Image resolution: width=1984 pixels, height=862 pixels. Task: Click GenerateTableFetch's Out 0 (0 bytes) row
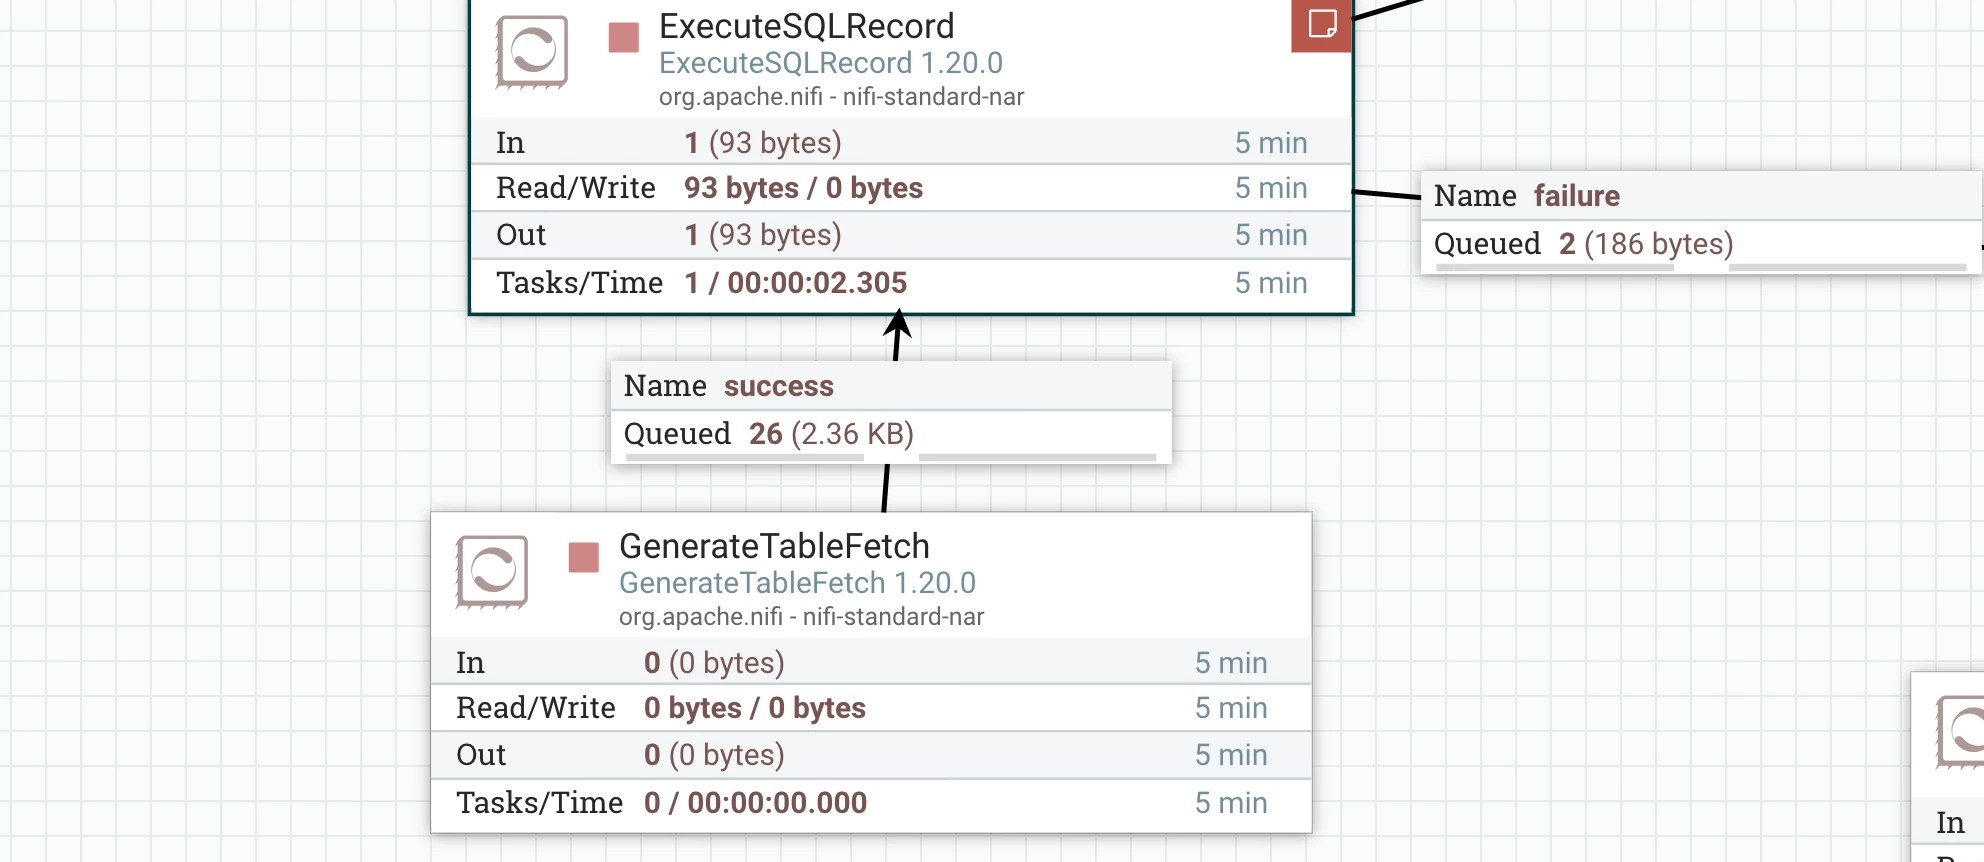(x=871, y=755)
